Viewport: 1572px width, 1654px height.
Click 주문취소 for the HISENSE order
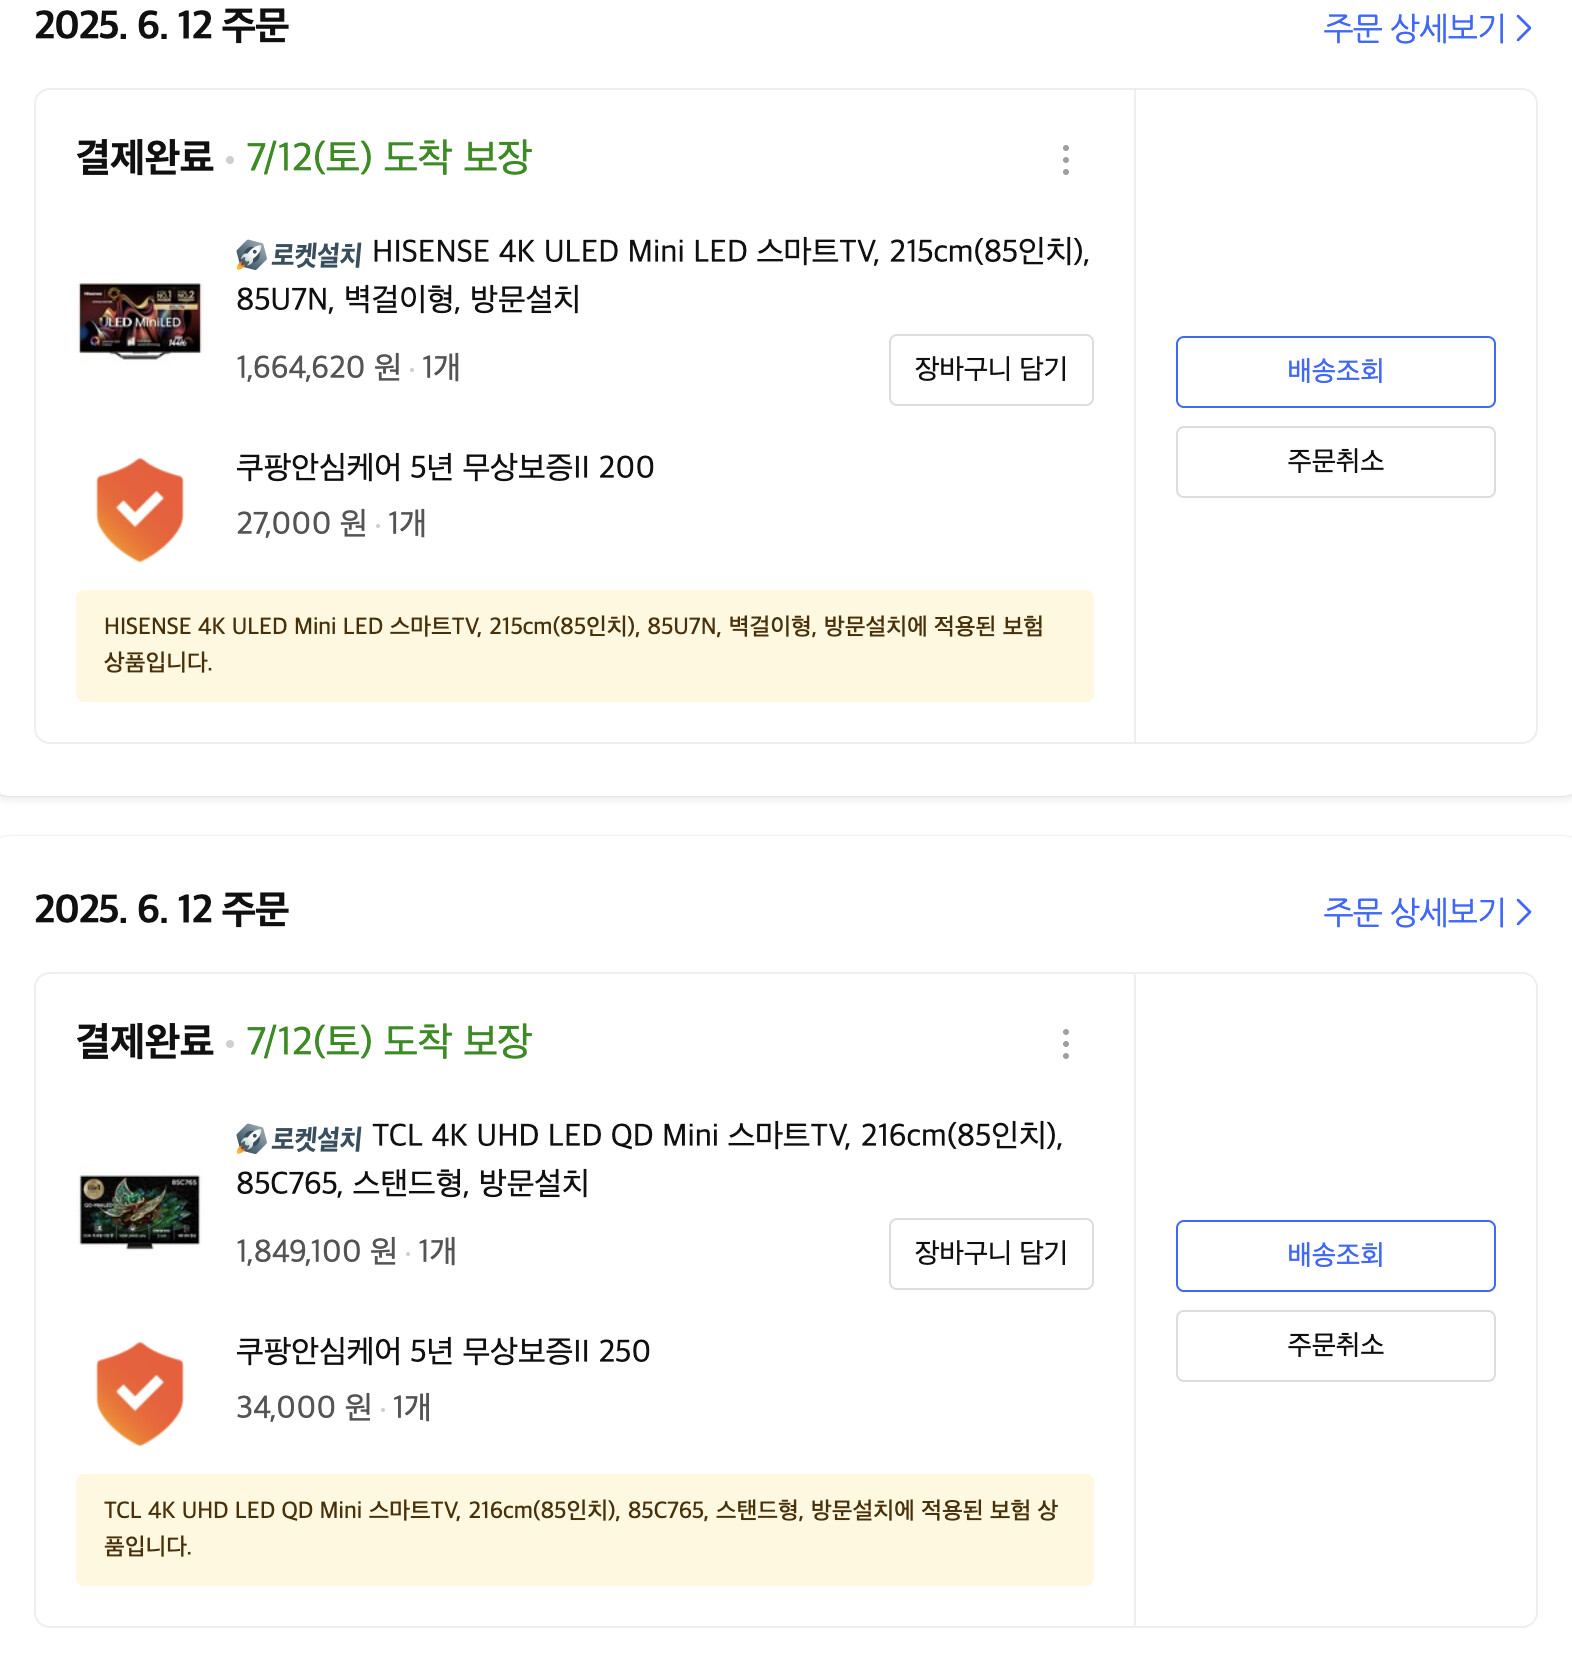[x=1335, y=462]
